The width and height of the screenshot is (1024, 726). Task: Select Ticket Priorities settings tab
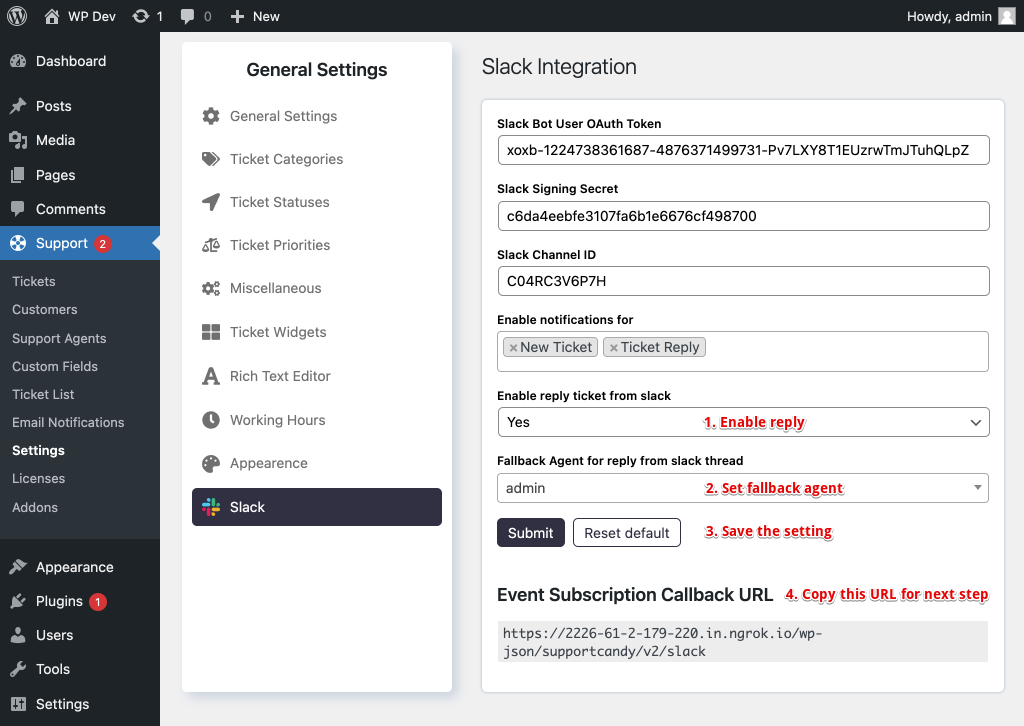(x=317, y=245)
